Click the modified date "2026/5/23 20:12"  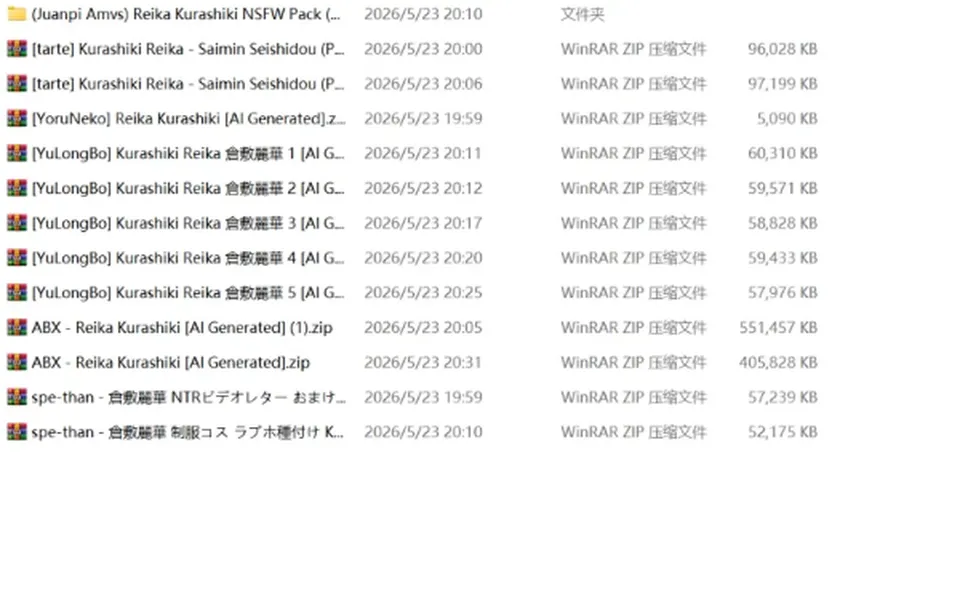[423, 188]
